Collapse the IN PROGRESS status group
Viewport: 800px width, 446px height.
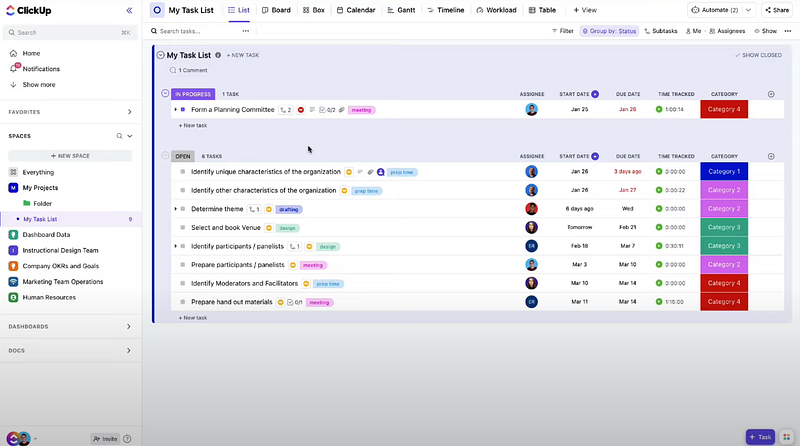click(x=165, y=93)
